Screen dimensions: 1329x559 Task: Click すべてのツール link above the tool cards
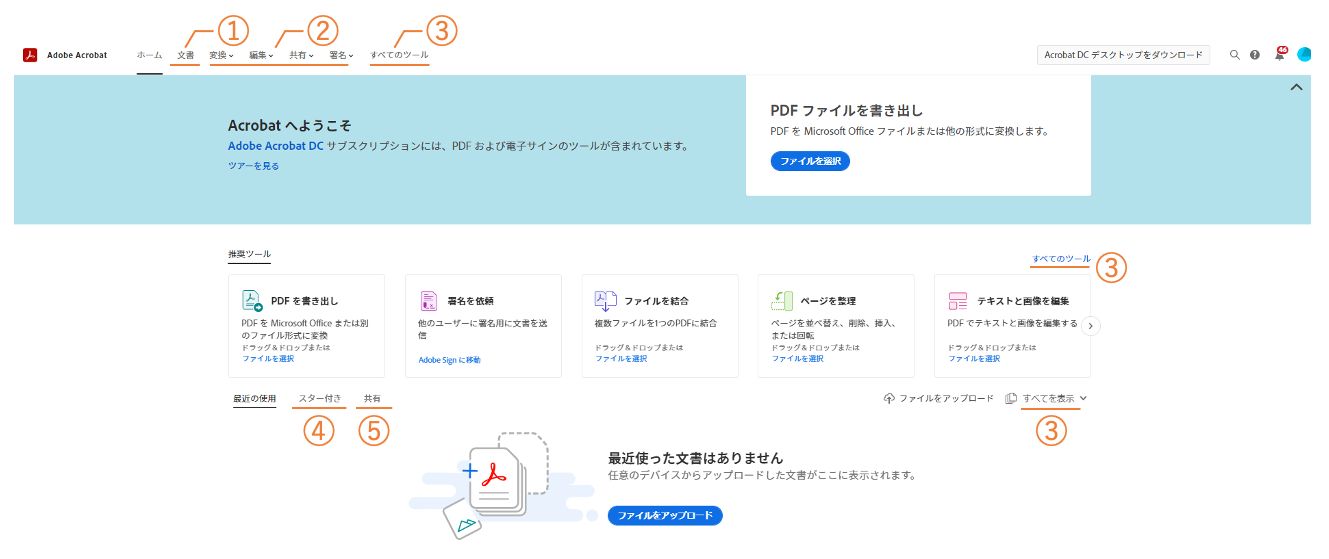pos(1062,259)
